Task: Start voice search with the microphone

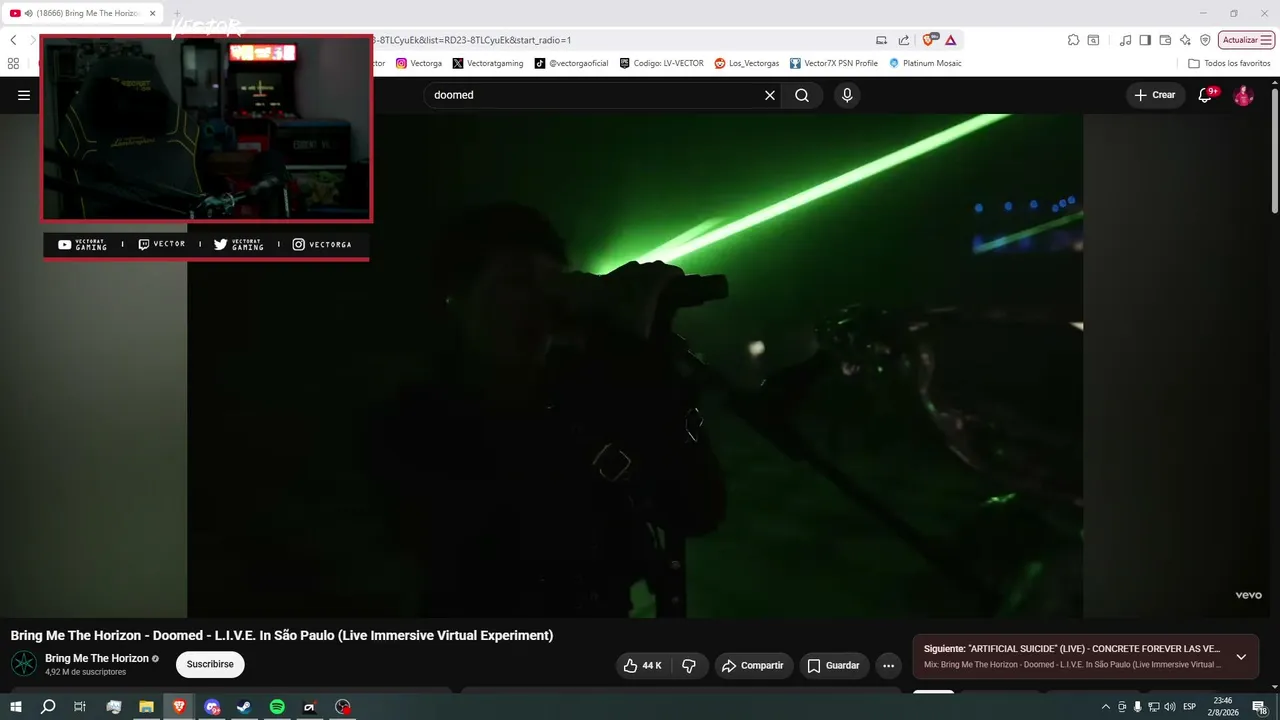Action: (847, 95)
